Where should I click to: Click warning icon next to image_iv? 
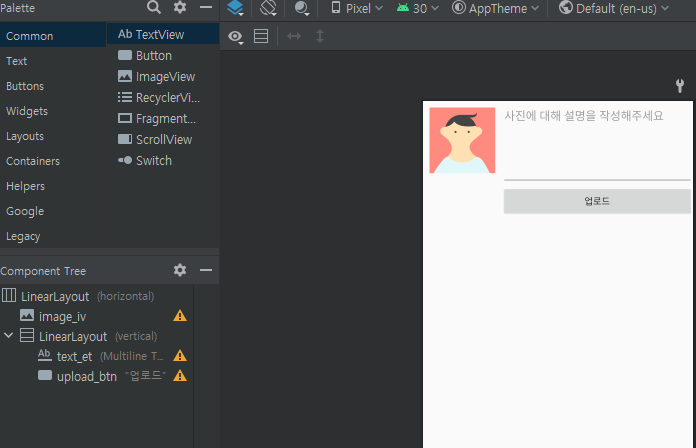click(x=180, y=316)
